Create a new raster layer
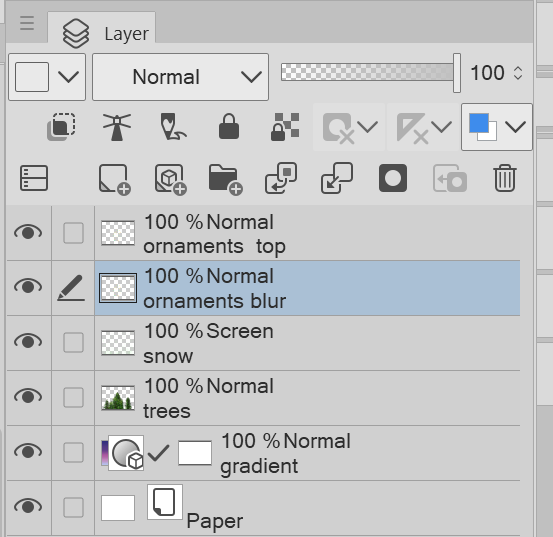Viewport: 553px width, 537px height. 115,179
